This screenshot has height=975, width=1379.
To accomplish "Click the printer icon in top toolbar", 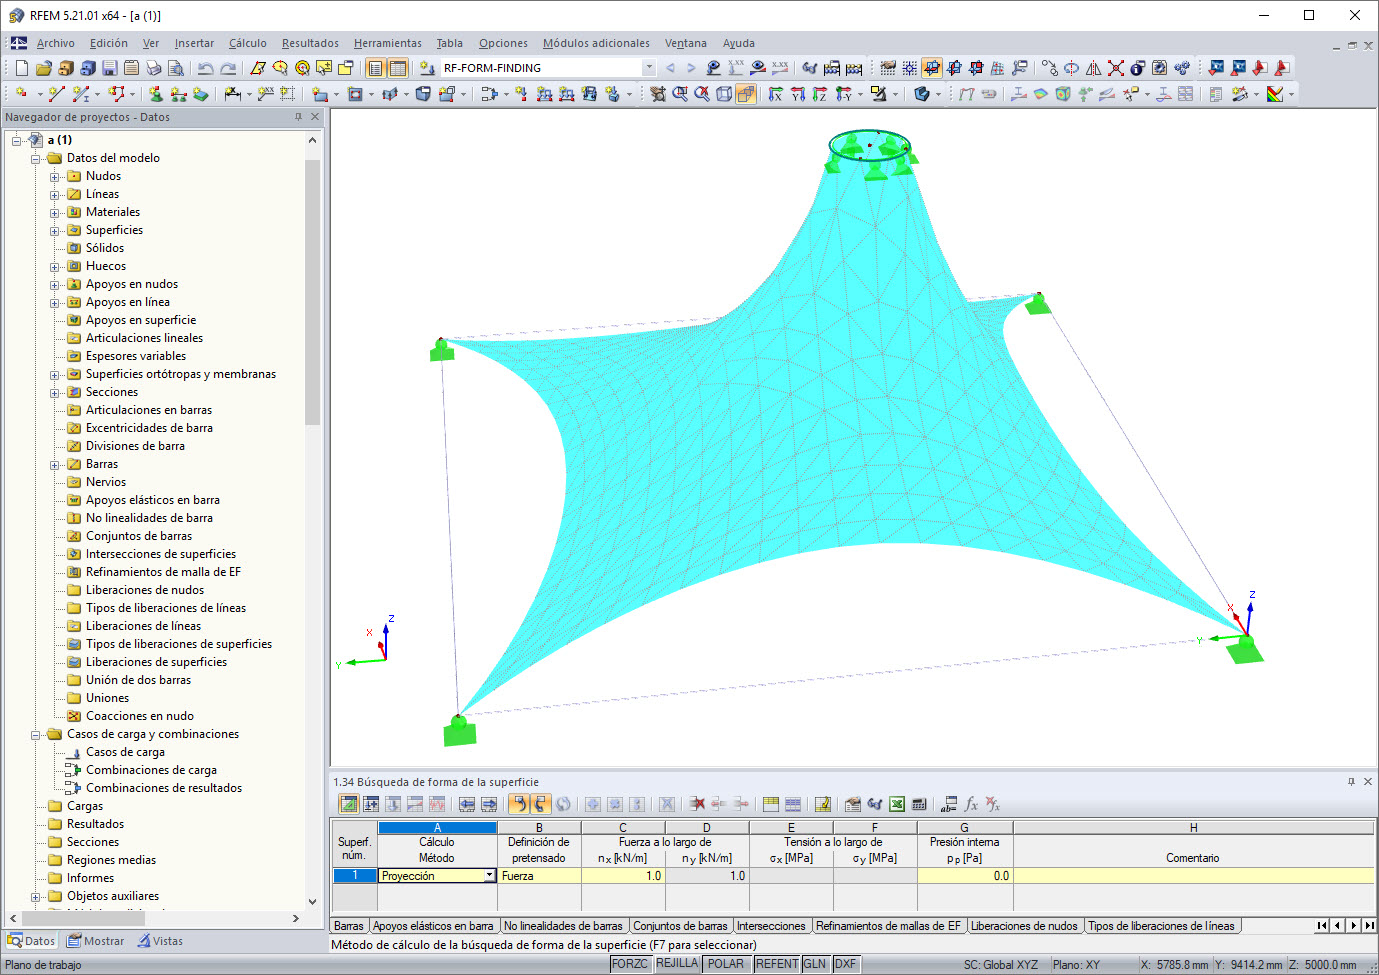I will point(153,68).
